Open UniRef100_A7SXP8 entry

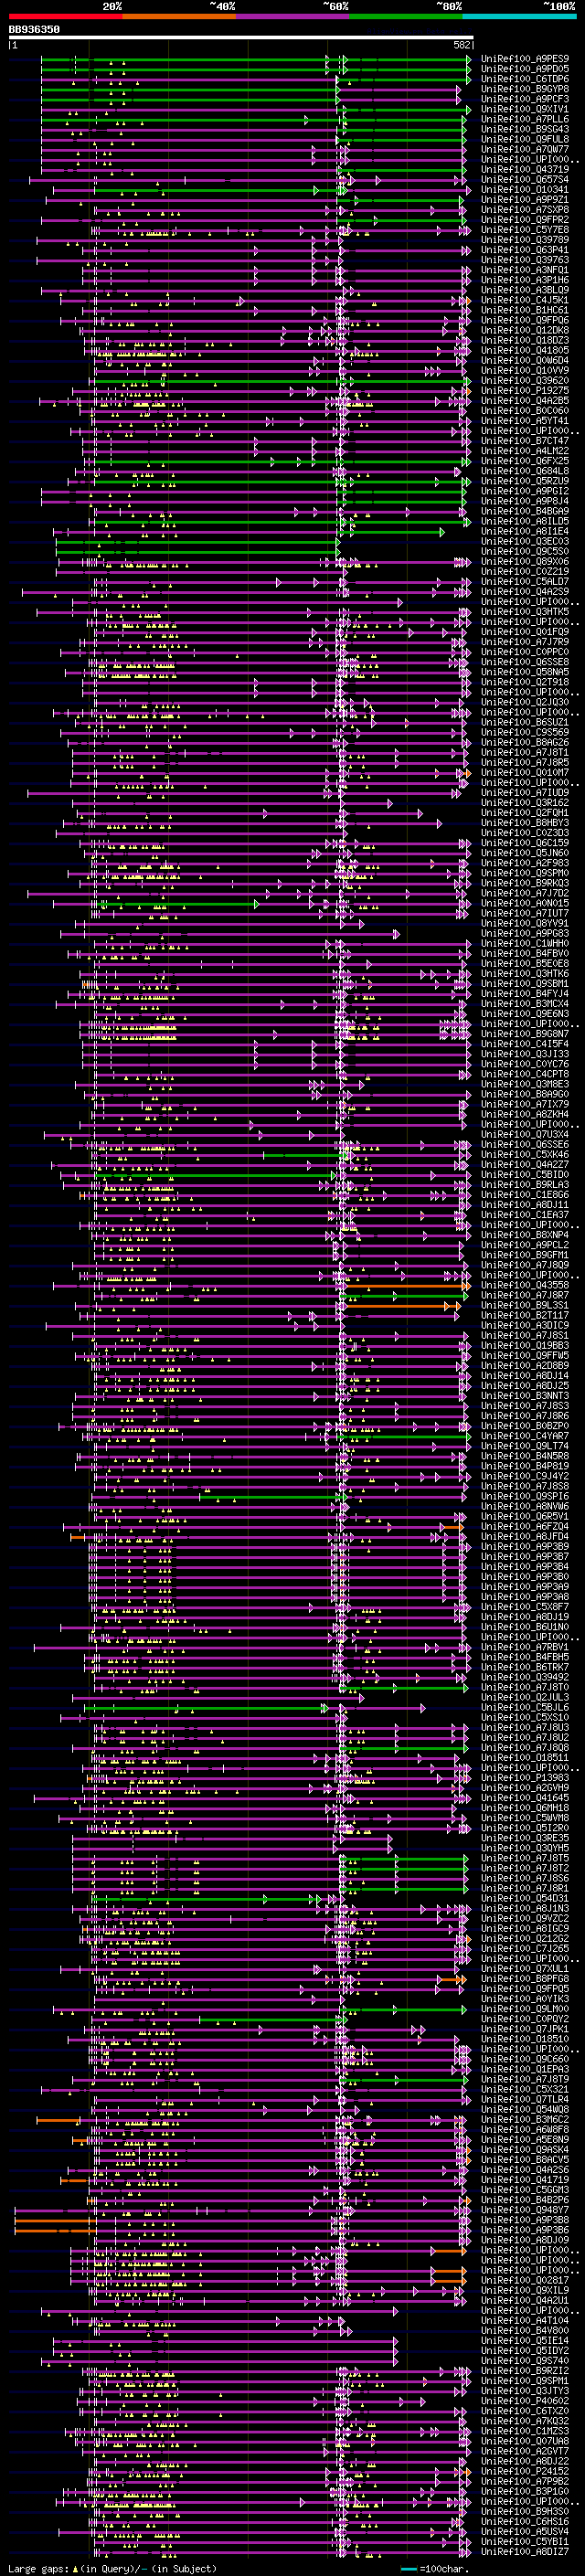click(525, 210)
